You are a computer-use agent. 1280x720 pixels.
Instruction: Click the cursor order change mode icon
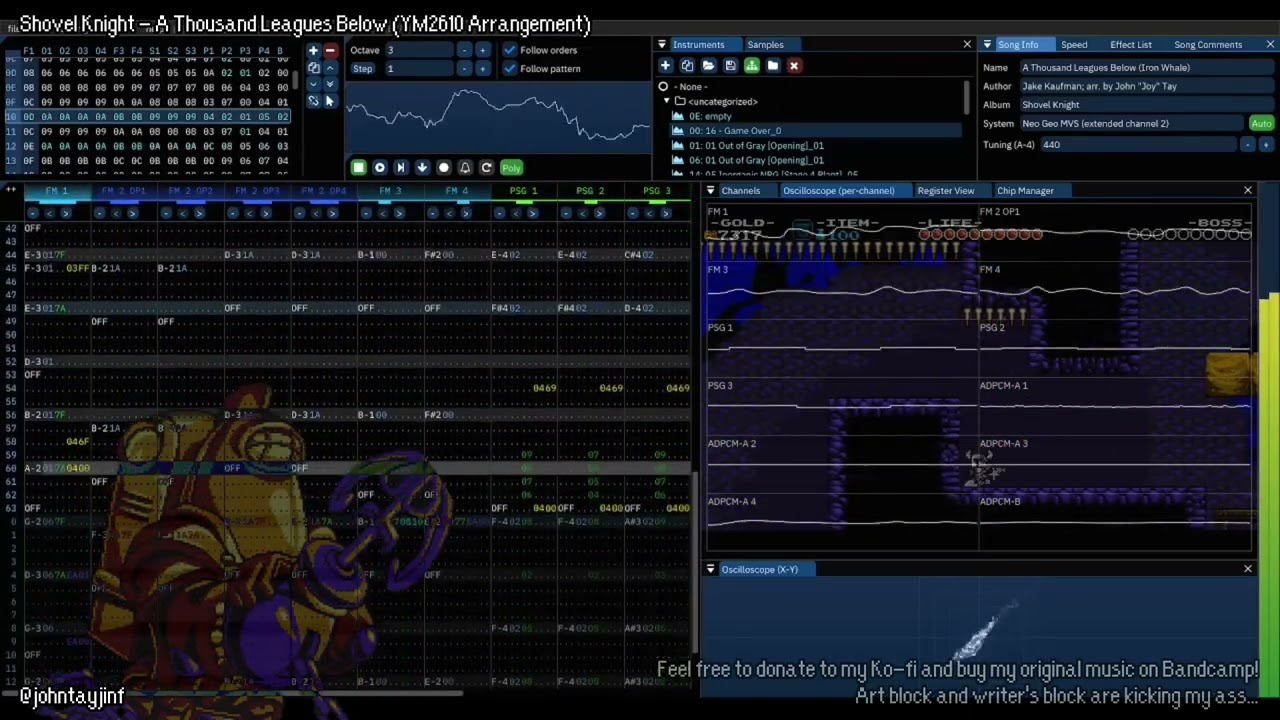[330, 101]
